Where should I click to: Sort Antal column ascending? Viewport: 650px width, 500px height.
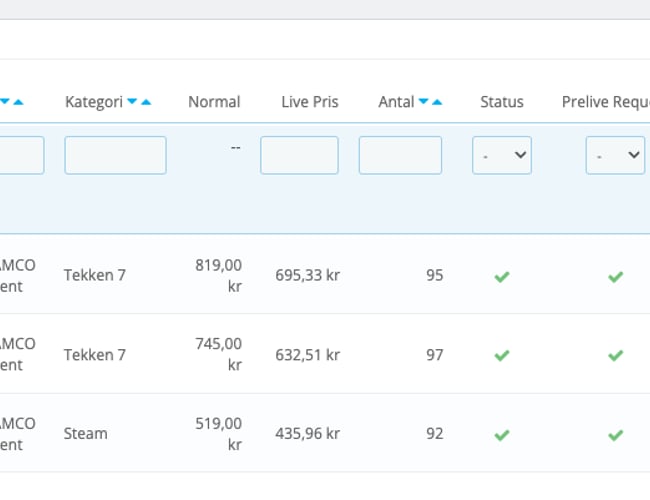click(x=437, y=102)
